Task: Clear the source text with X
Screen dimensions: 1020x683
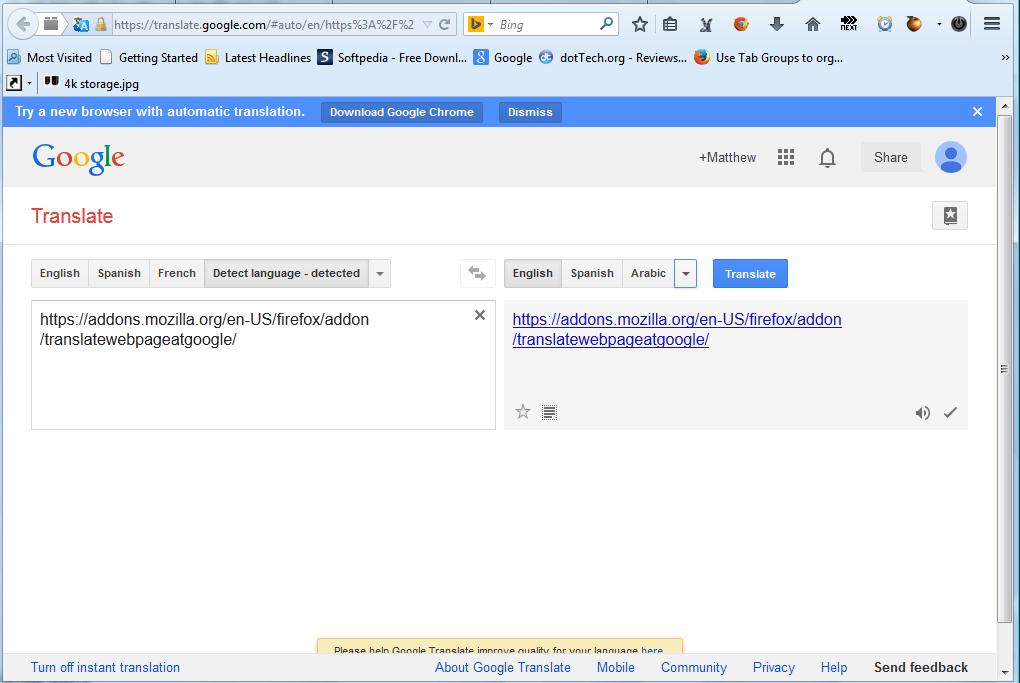Action: point(479,315)
